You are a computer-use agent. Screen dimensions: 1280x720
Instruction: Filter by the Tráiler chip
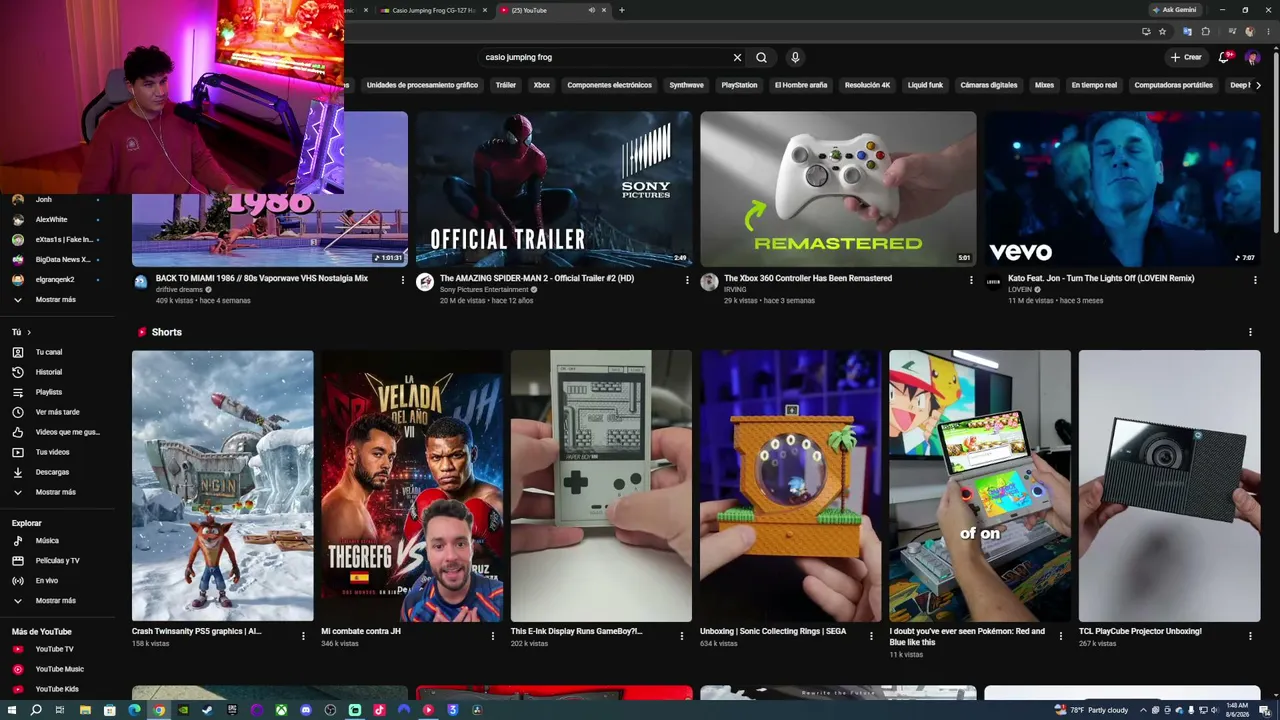506,85
